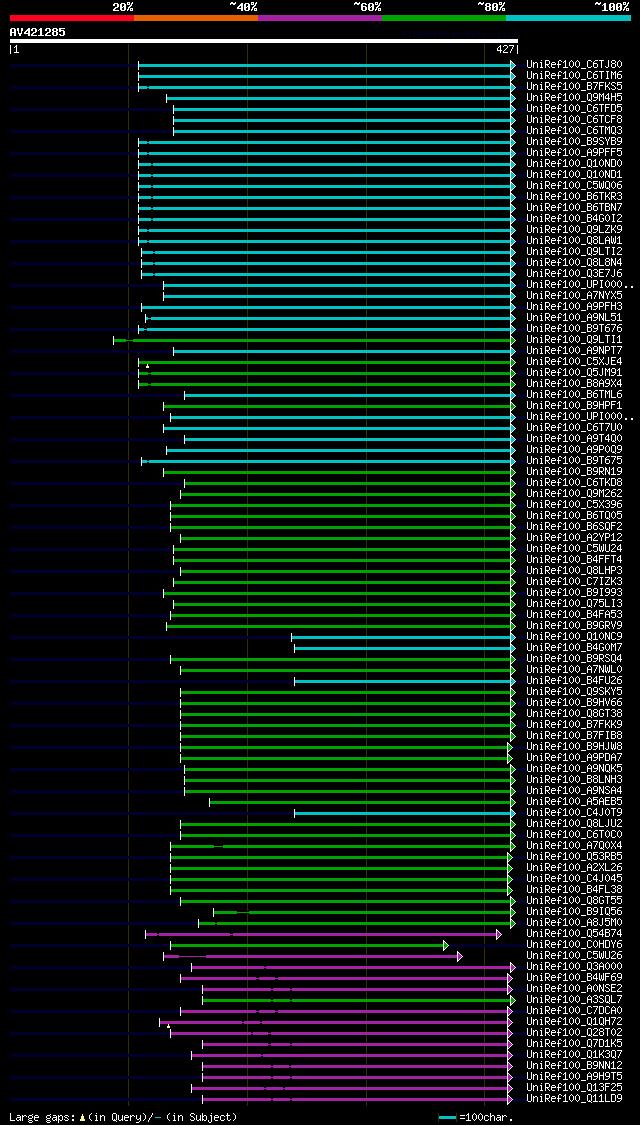Click the UniRef100_Q9LTI1 label
Image resolution: width=640 pixels, height=1125 pixels.
tap(574, 339)
